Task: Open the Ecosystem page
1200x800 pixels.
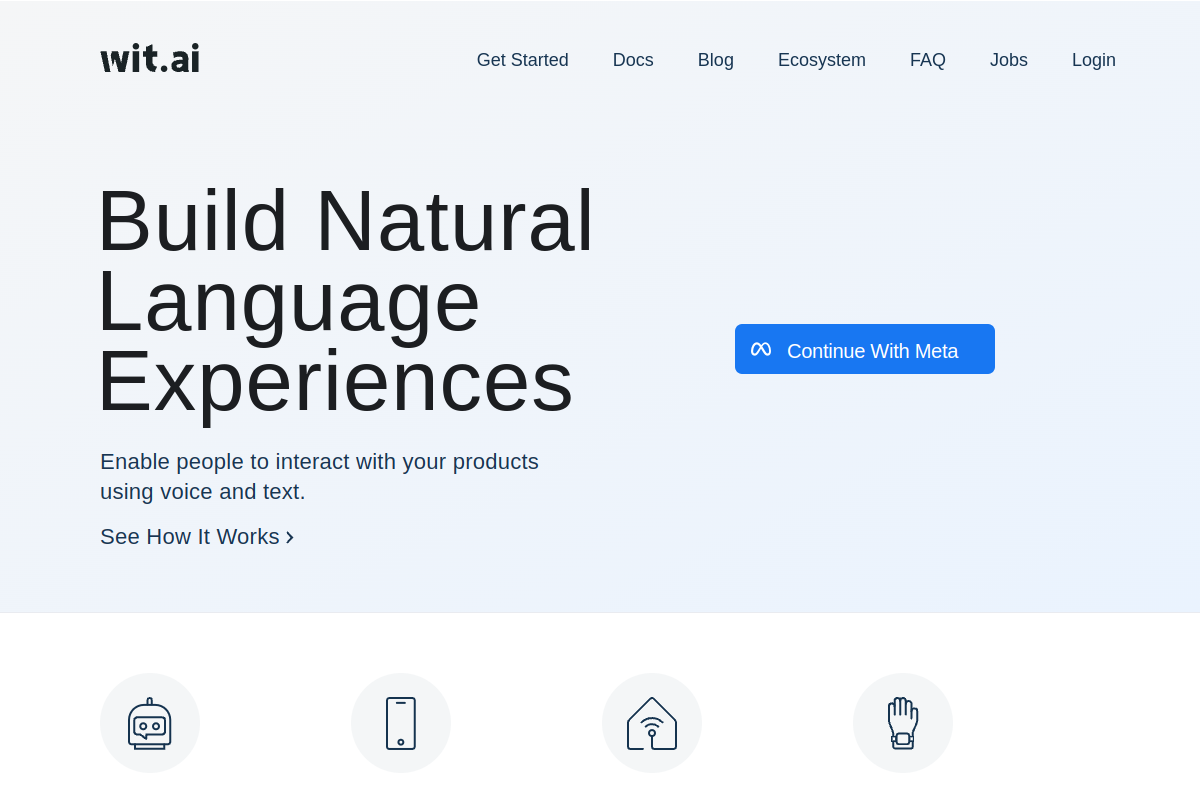Action: click(821, 60)
